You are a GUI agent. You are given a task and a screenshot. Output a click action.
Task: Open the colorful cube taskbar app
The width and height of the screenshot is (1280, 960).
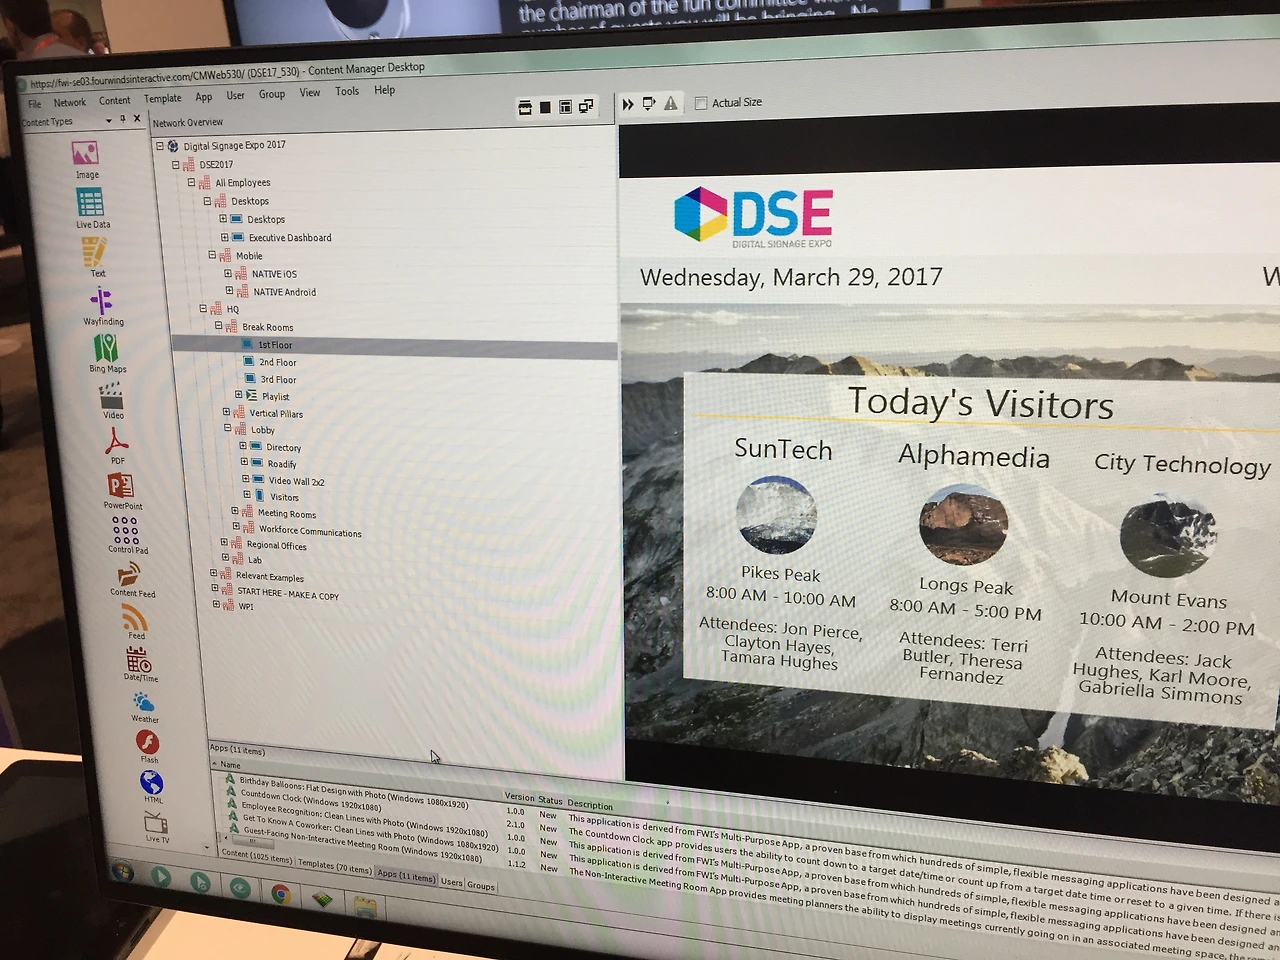[322, 899]
